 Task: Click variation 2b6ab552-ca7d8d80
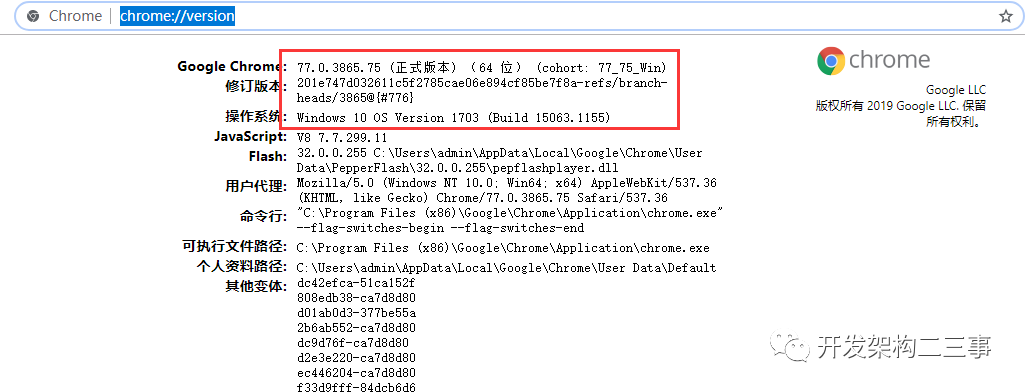[x=356, y=328]
